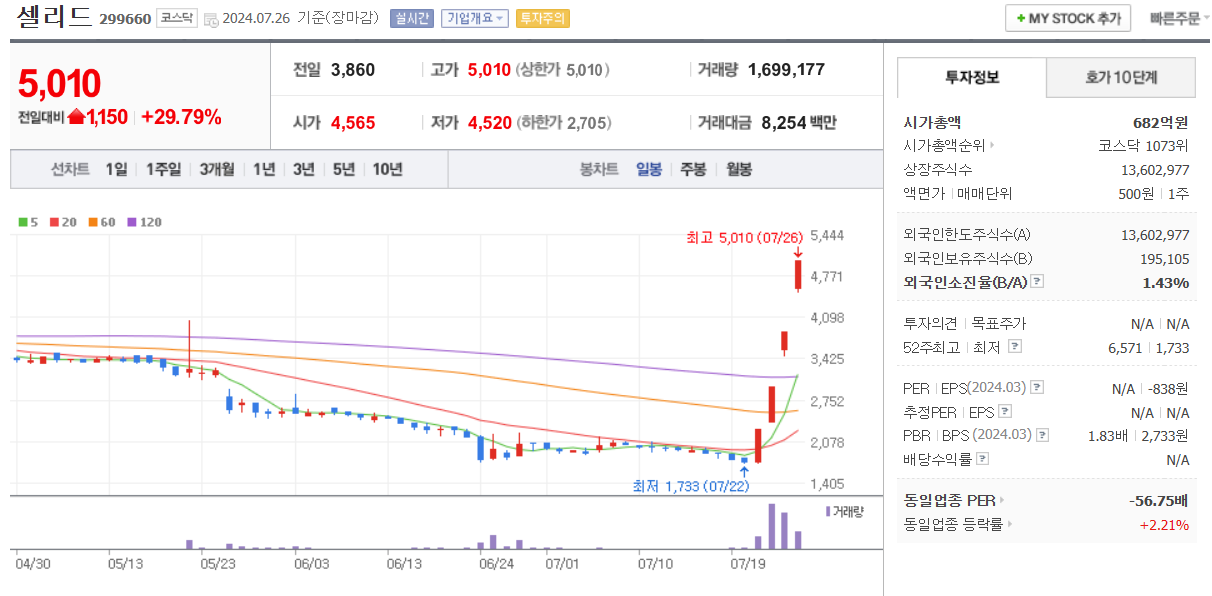Select the 주봉 candlestick chart
This screenshot has width=1212, height=596.
693,169
